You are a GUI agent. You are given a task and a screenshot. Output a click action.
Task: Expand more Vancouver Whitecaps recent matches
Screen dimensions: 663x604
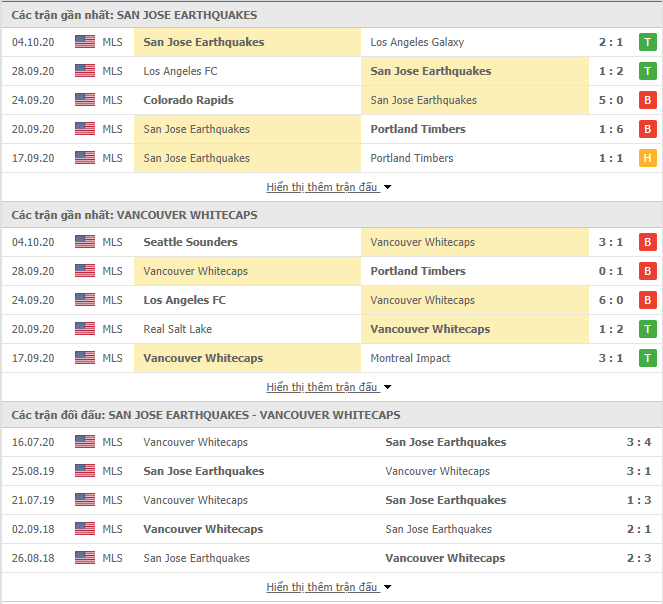coord(329,387)
